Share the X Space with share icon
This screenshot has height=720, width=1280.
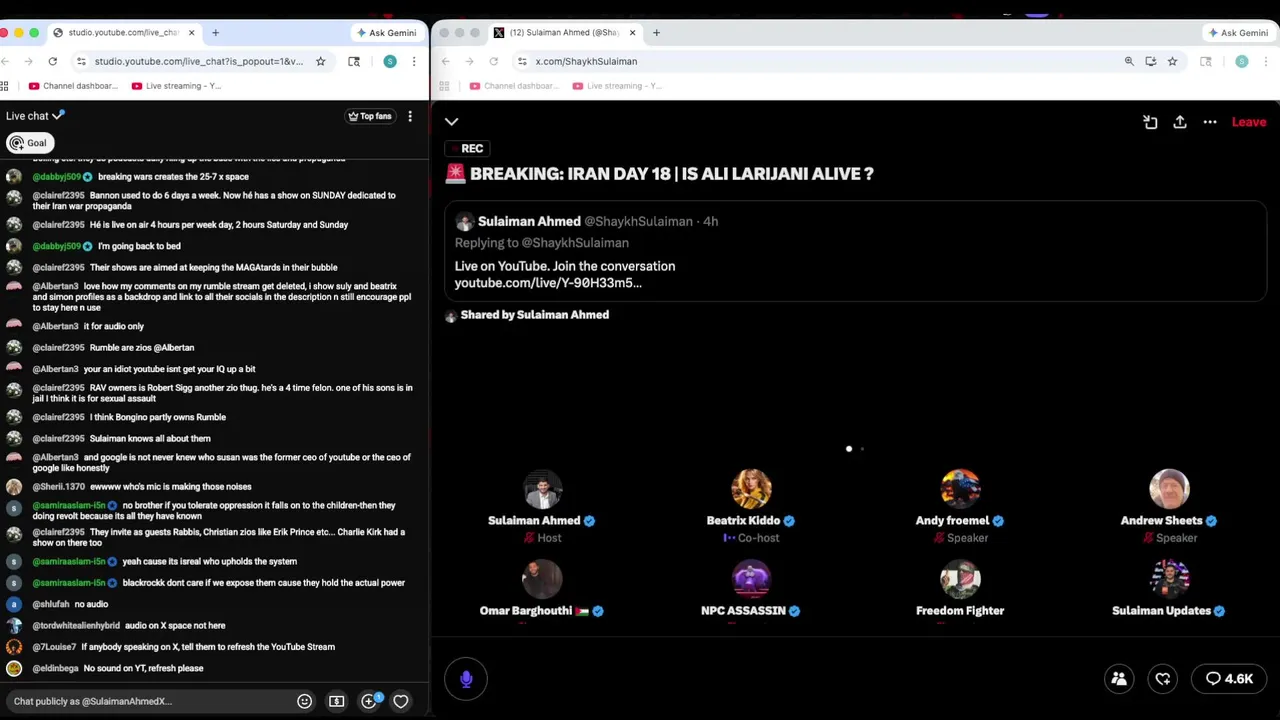point(1180,122)
